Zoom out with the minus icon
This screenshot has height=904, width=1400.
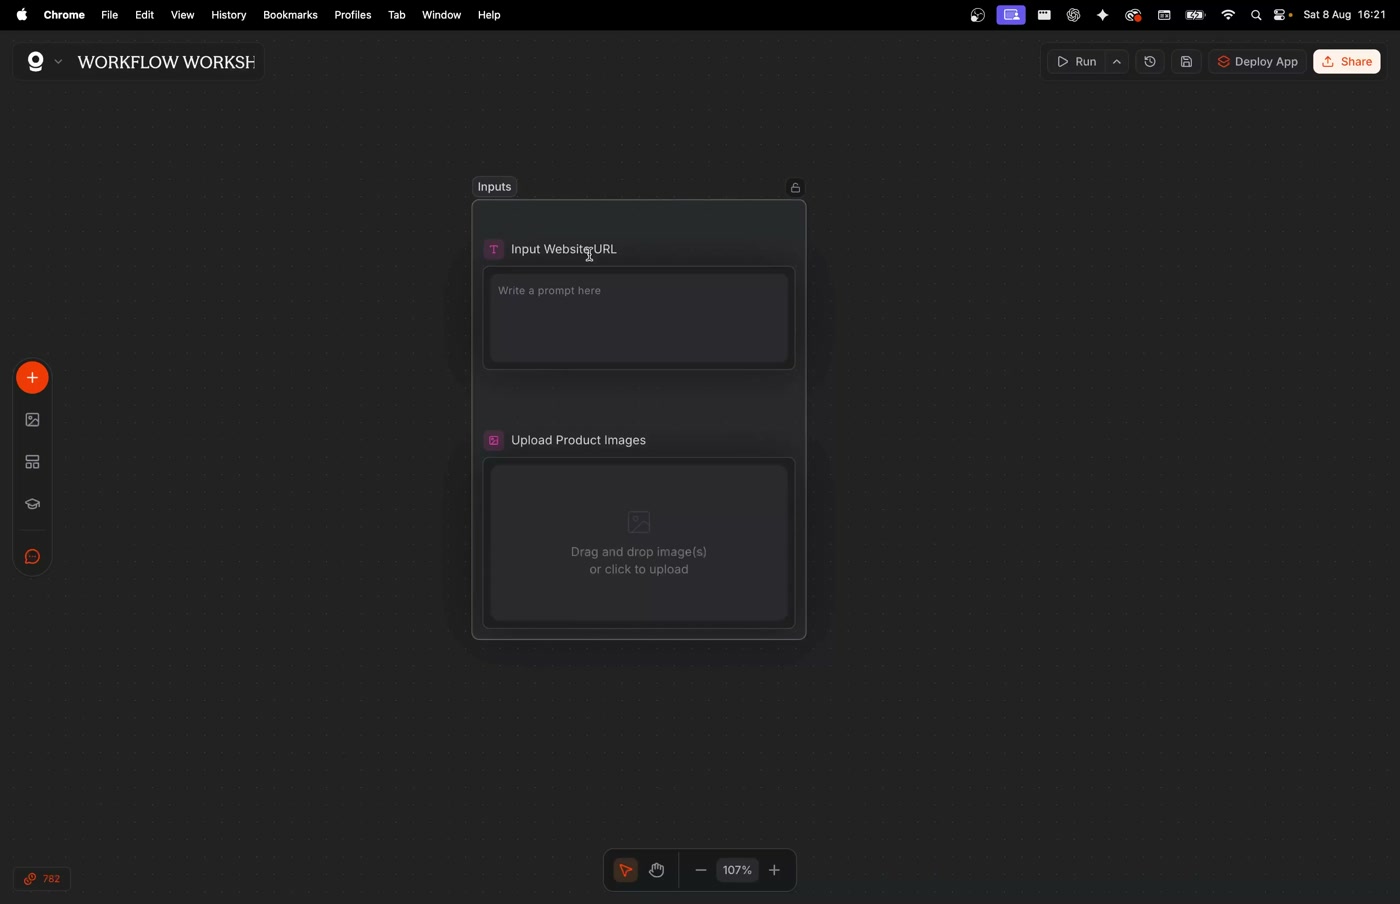coord(700,871)
